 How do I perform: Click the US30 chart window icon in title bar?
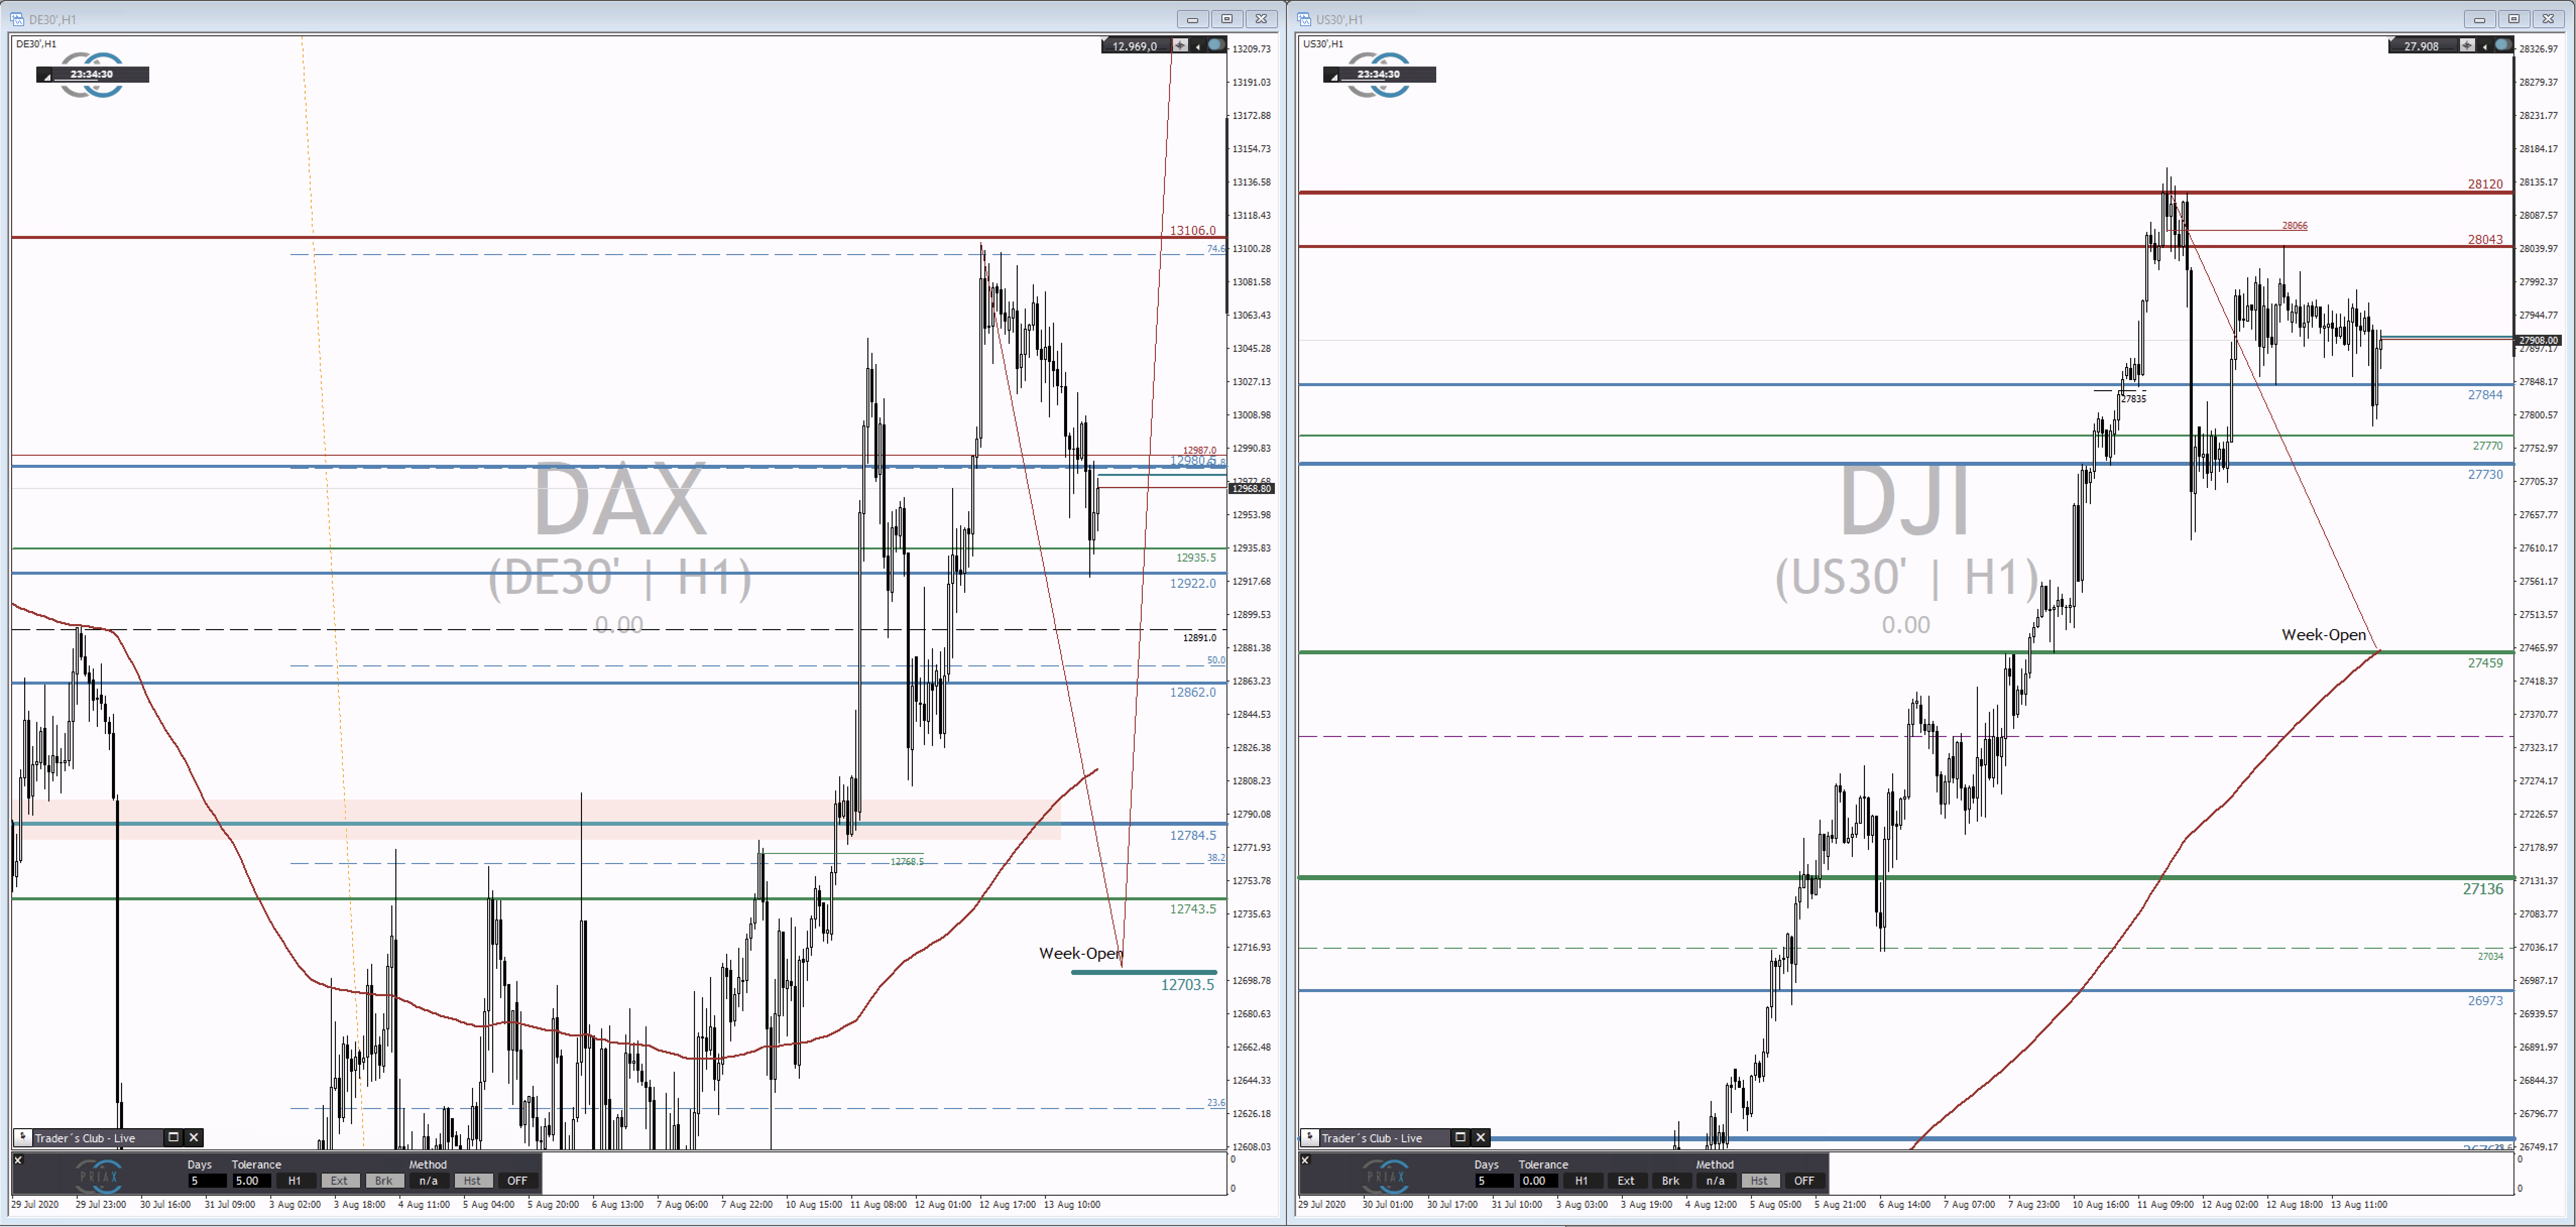(x=1305, y=19)
